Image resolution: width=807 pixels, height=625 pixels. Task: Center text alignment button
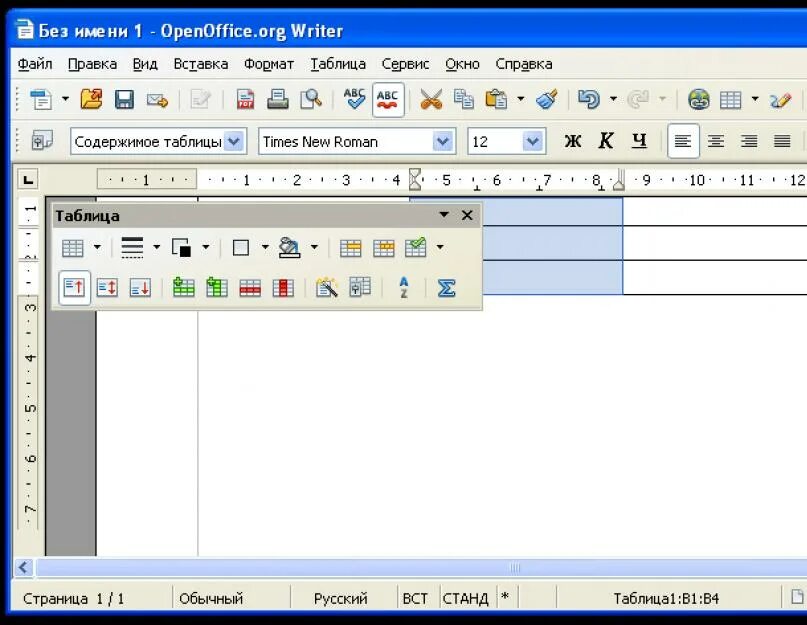716,141
